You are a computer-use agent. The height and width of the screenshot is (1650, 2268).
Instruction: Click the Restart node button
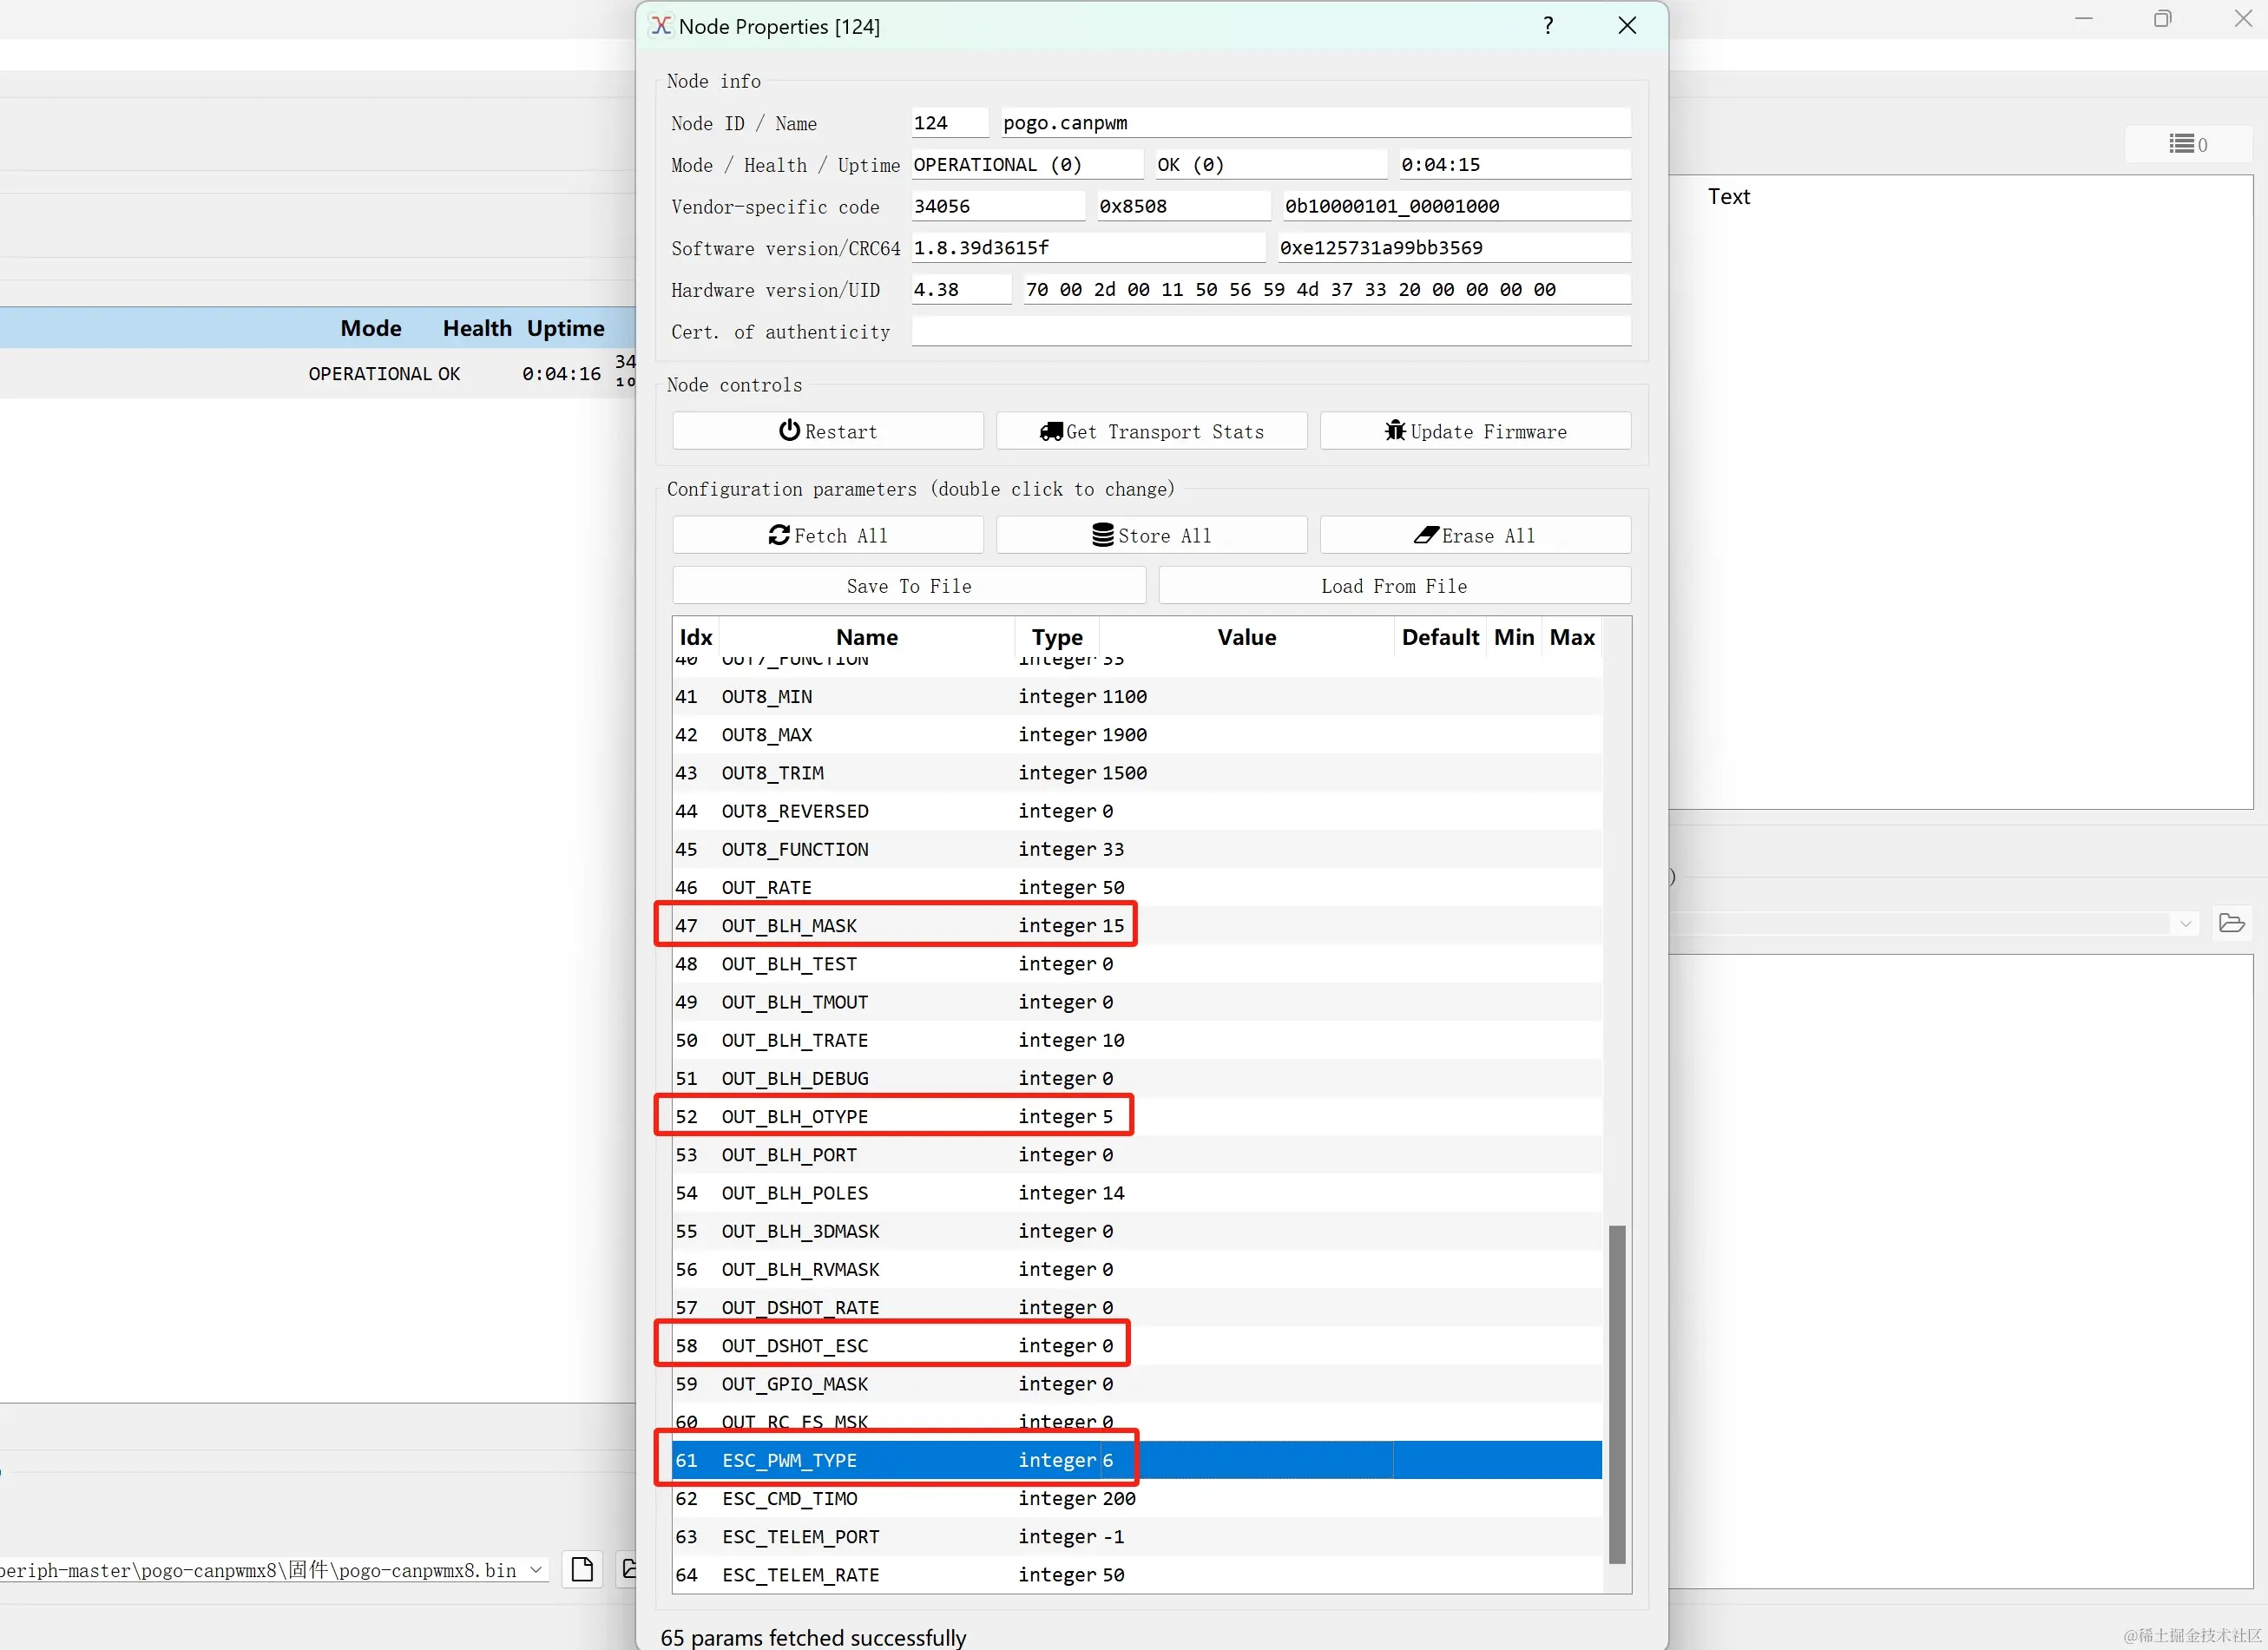click(x=827, y=431)
